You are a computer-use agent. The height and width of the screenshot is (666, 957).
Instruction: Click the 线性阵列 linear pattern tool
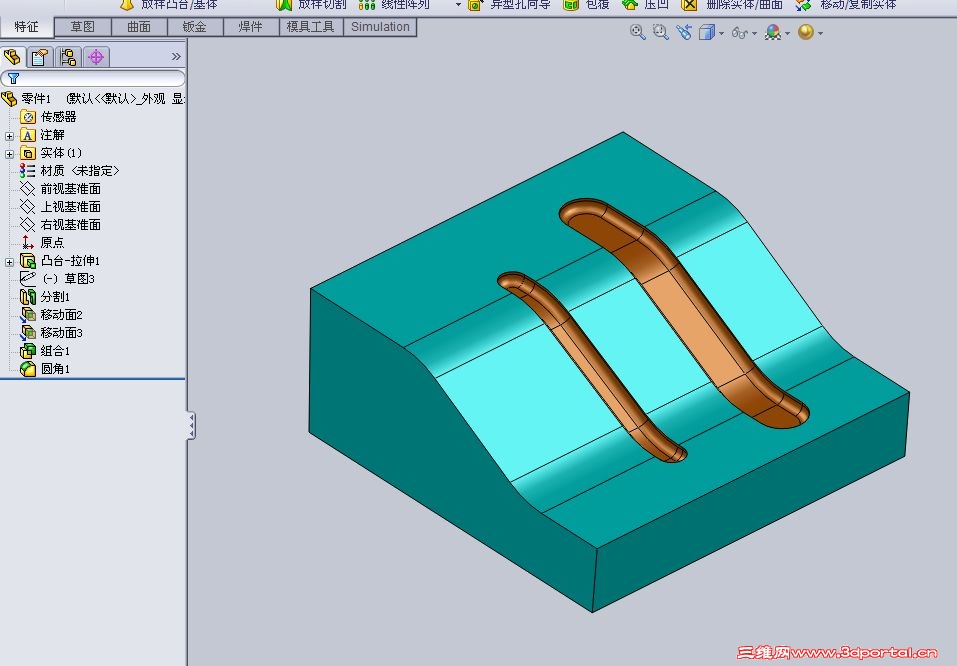394,5
